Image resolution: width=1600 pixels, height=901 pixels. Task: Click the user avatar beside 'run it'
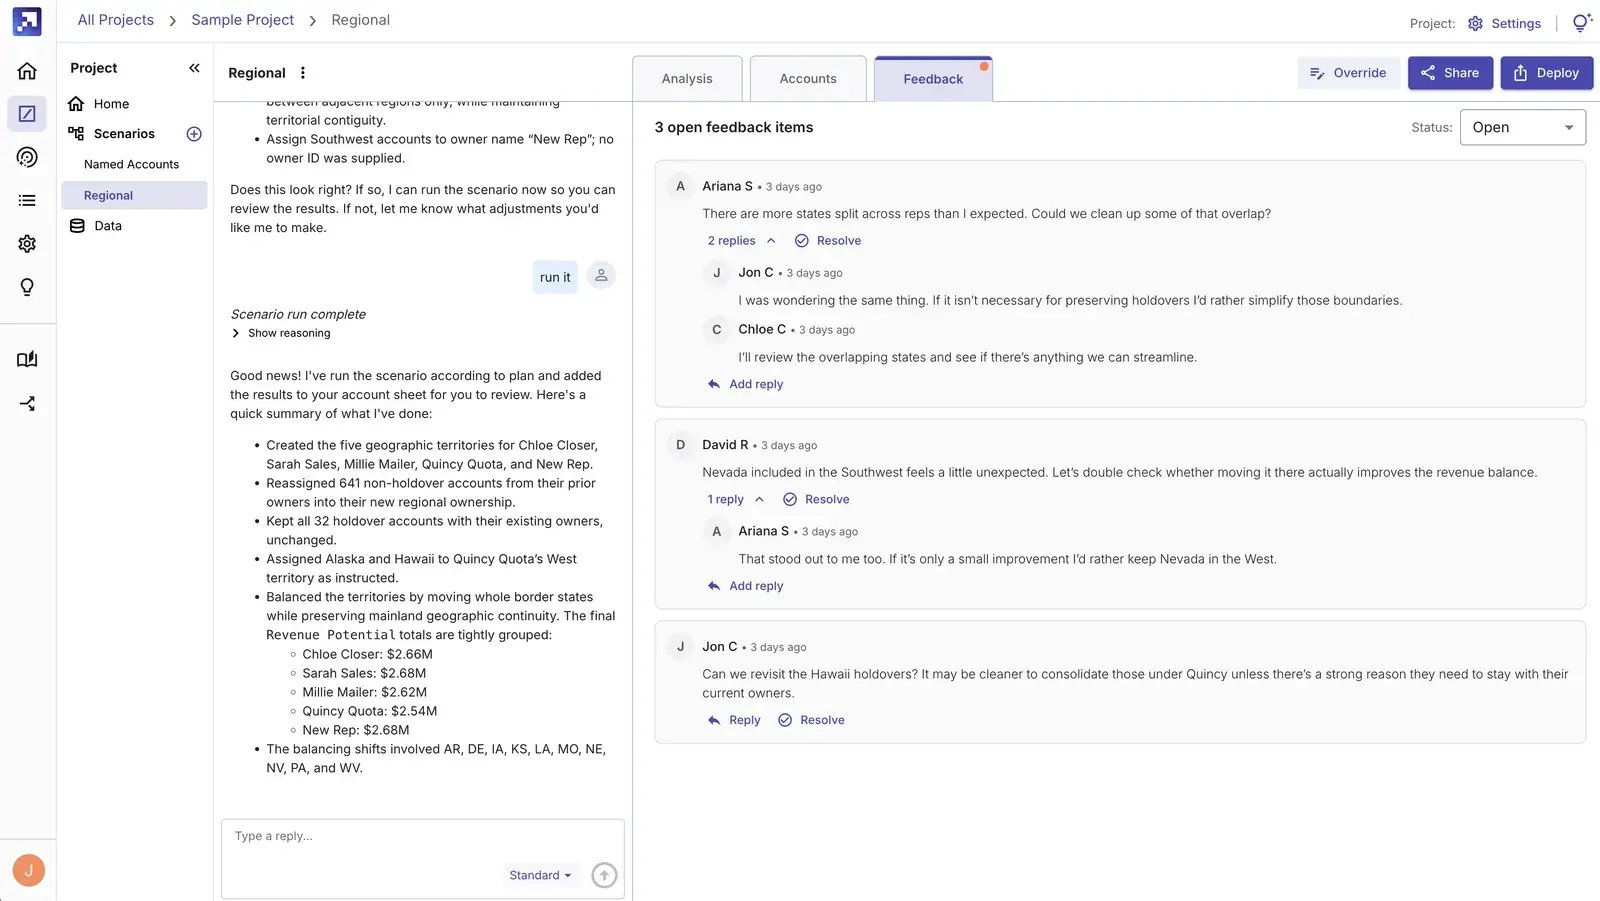pyautogui.click(x=601, y=276)
